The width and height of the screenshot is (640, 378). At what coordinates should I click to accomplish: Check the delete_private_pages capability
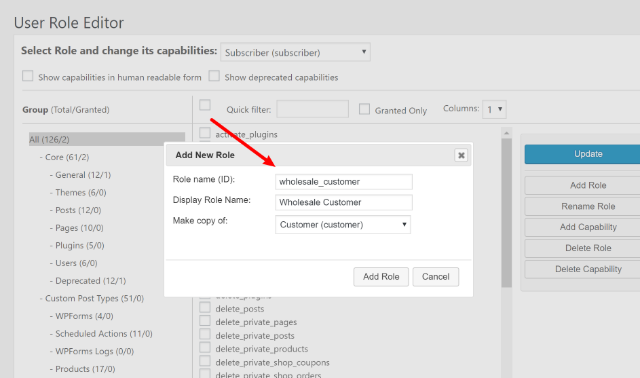pyautogui.click(x=205, y=321)
